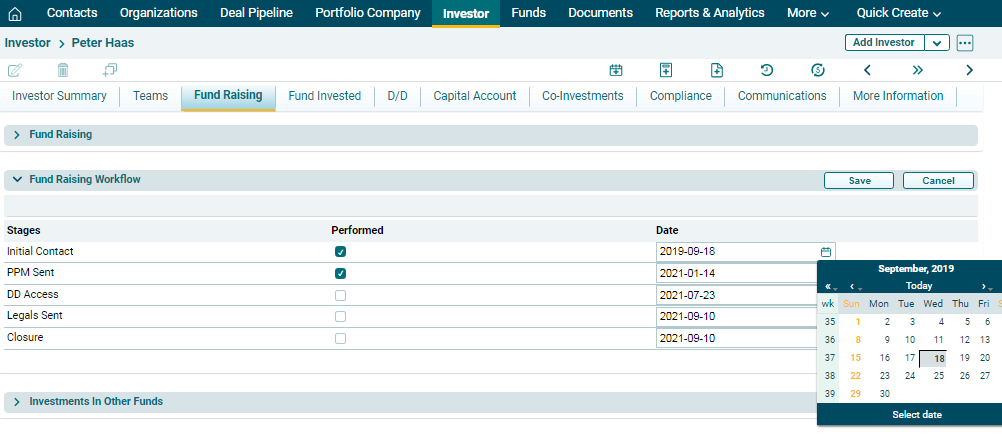Go to previous record arrow
1002x437 pixels.
pos(867,70)
